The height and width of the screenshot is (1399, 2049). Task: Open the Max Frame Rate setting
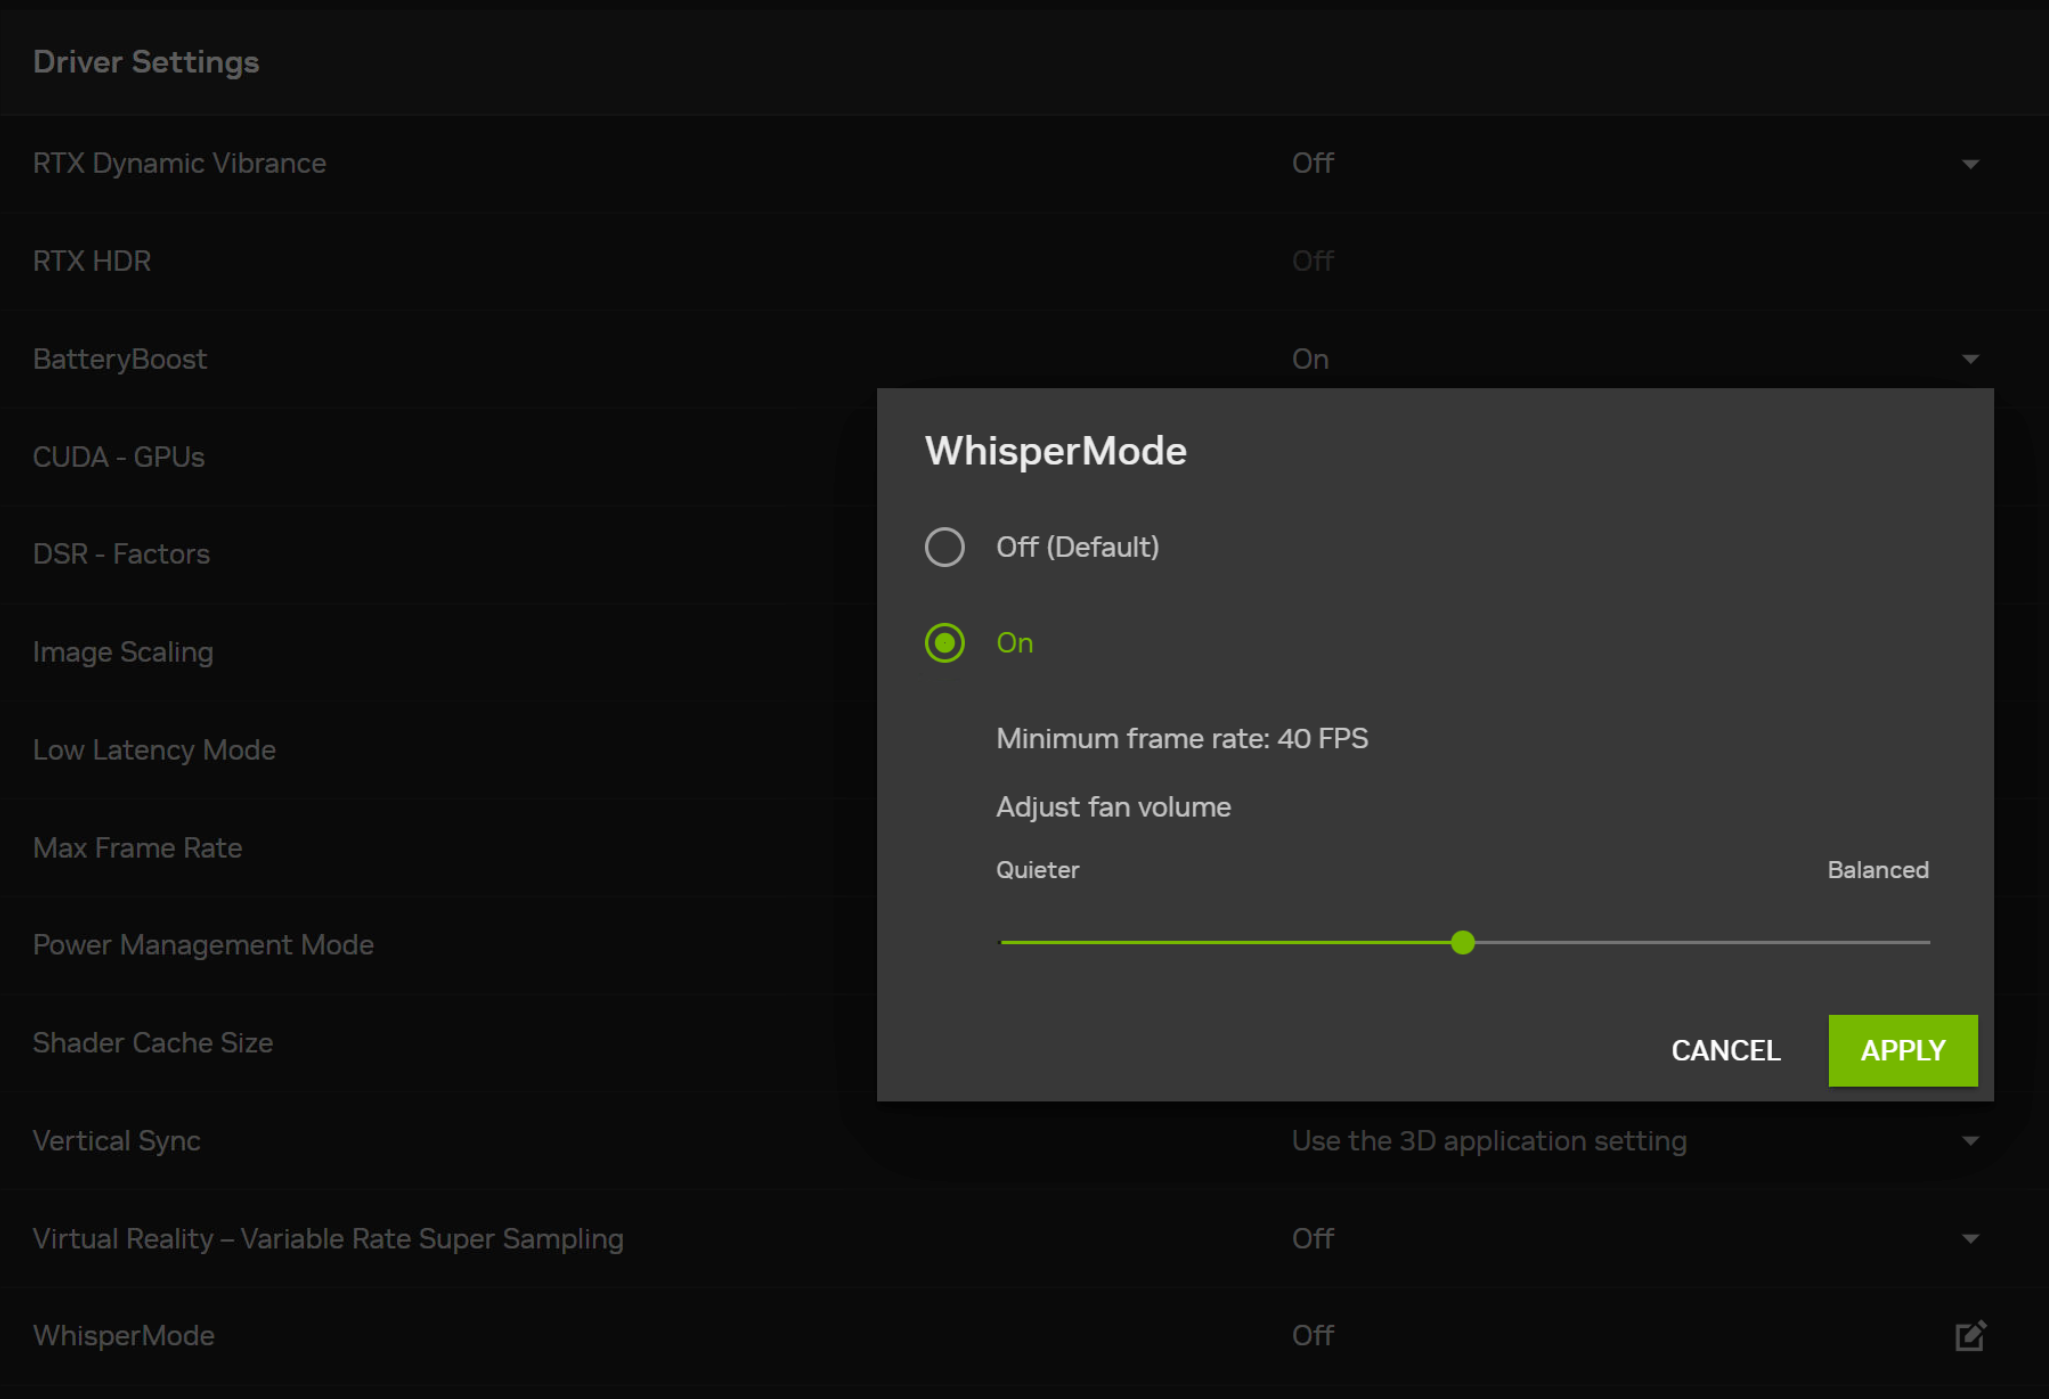(137, 847)
